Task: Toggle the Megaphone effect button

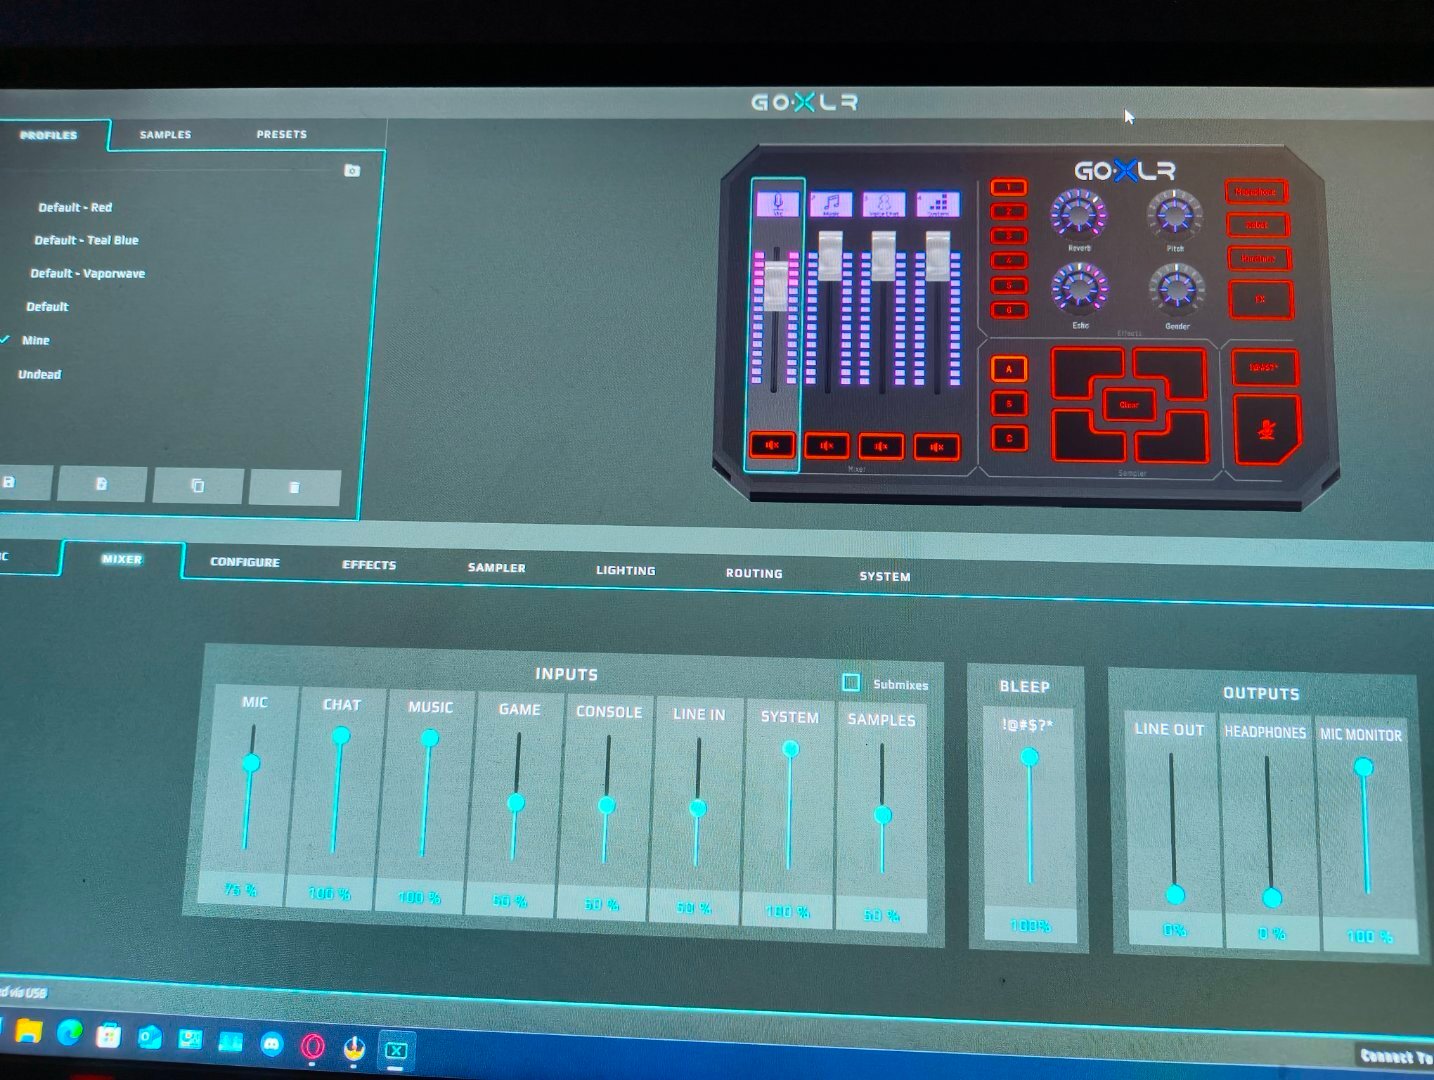Action: point(1255,191)
